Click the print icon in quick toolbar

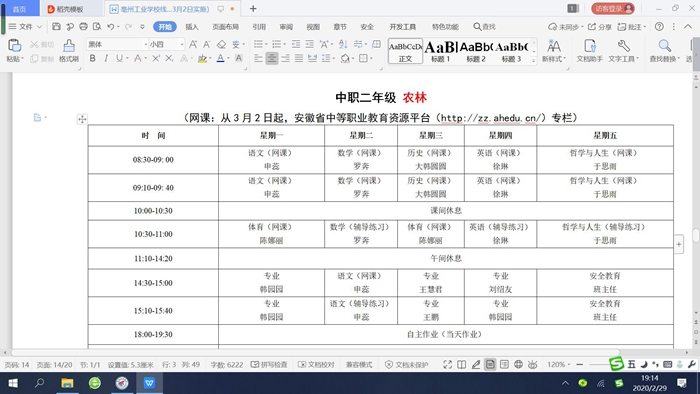point(83,27)
